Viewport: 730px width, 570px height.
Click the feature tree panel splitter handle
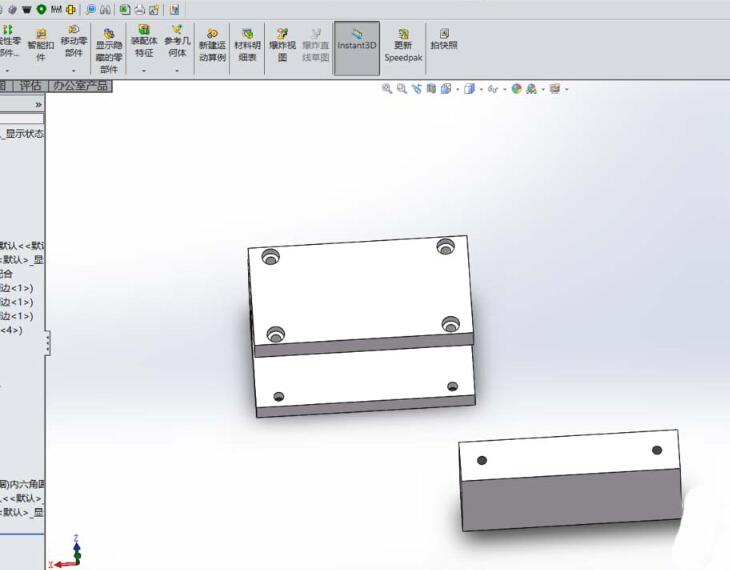pyautogui.click(x=46, y=344)
